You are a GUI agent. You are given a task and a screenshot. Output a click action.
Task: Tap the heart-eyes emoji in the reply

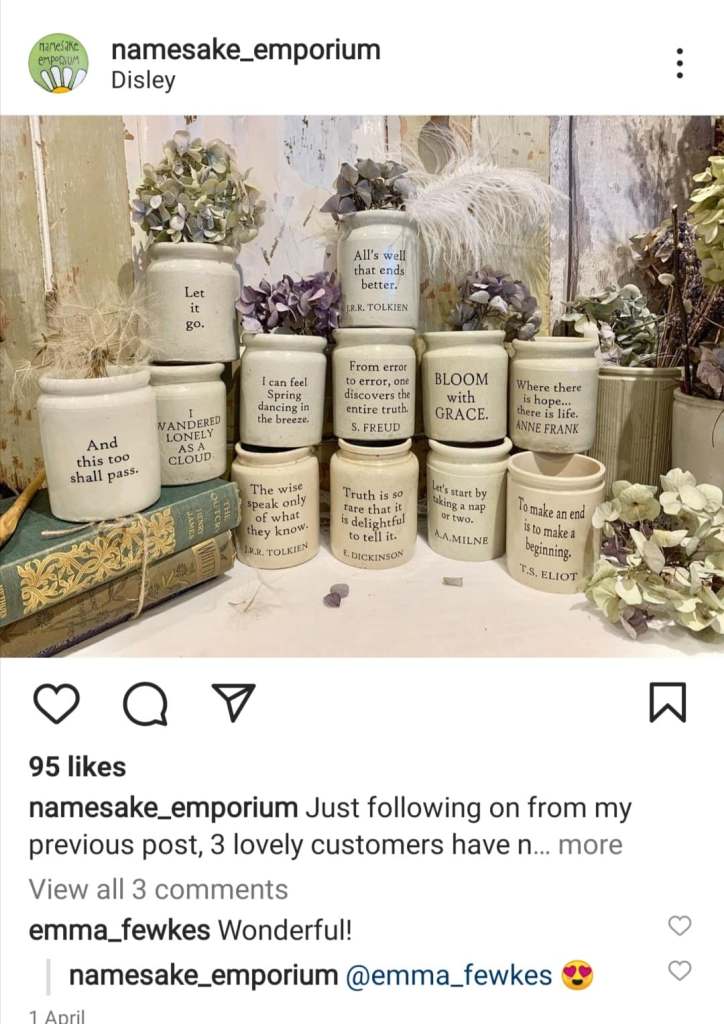576,976
